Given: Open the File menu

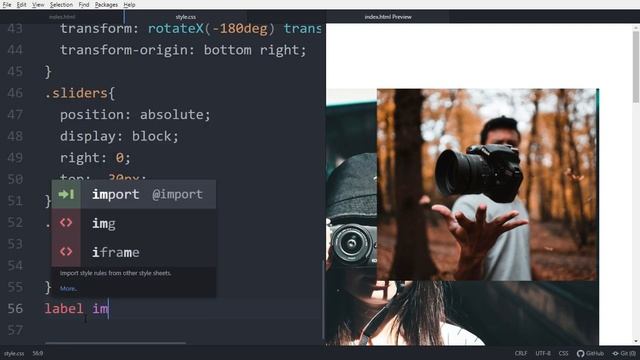Looking at the screenshot, I should [7, 5].
